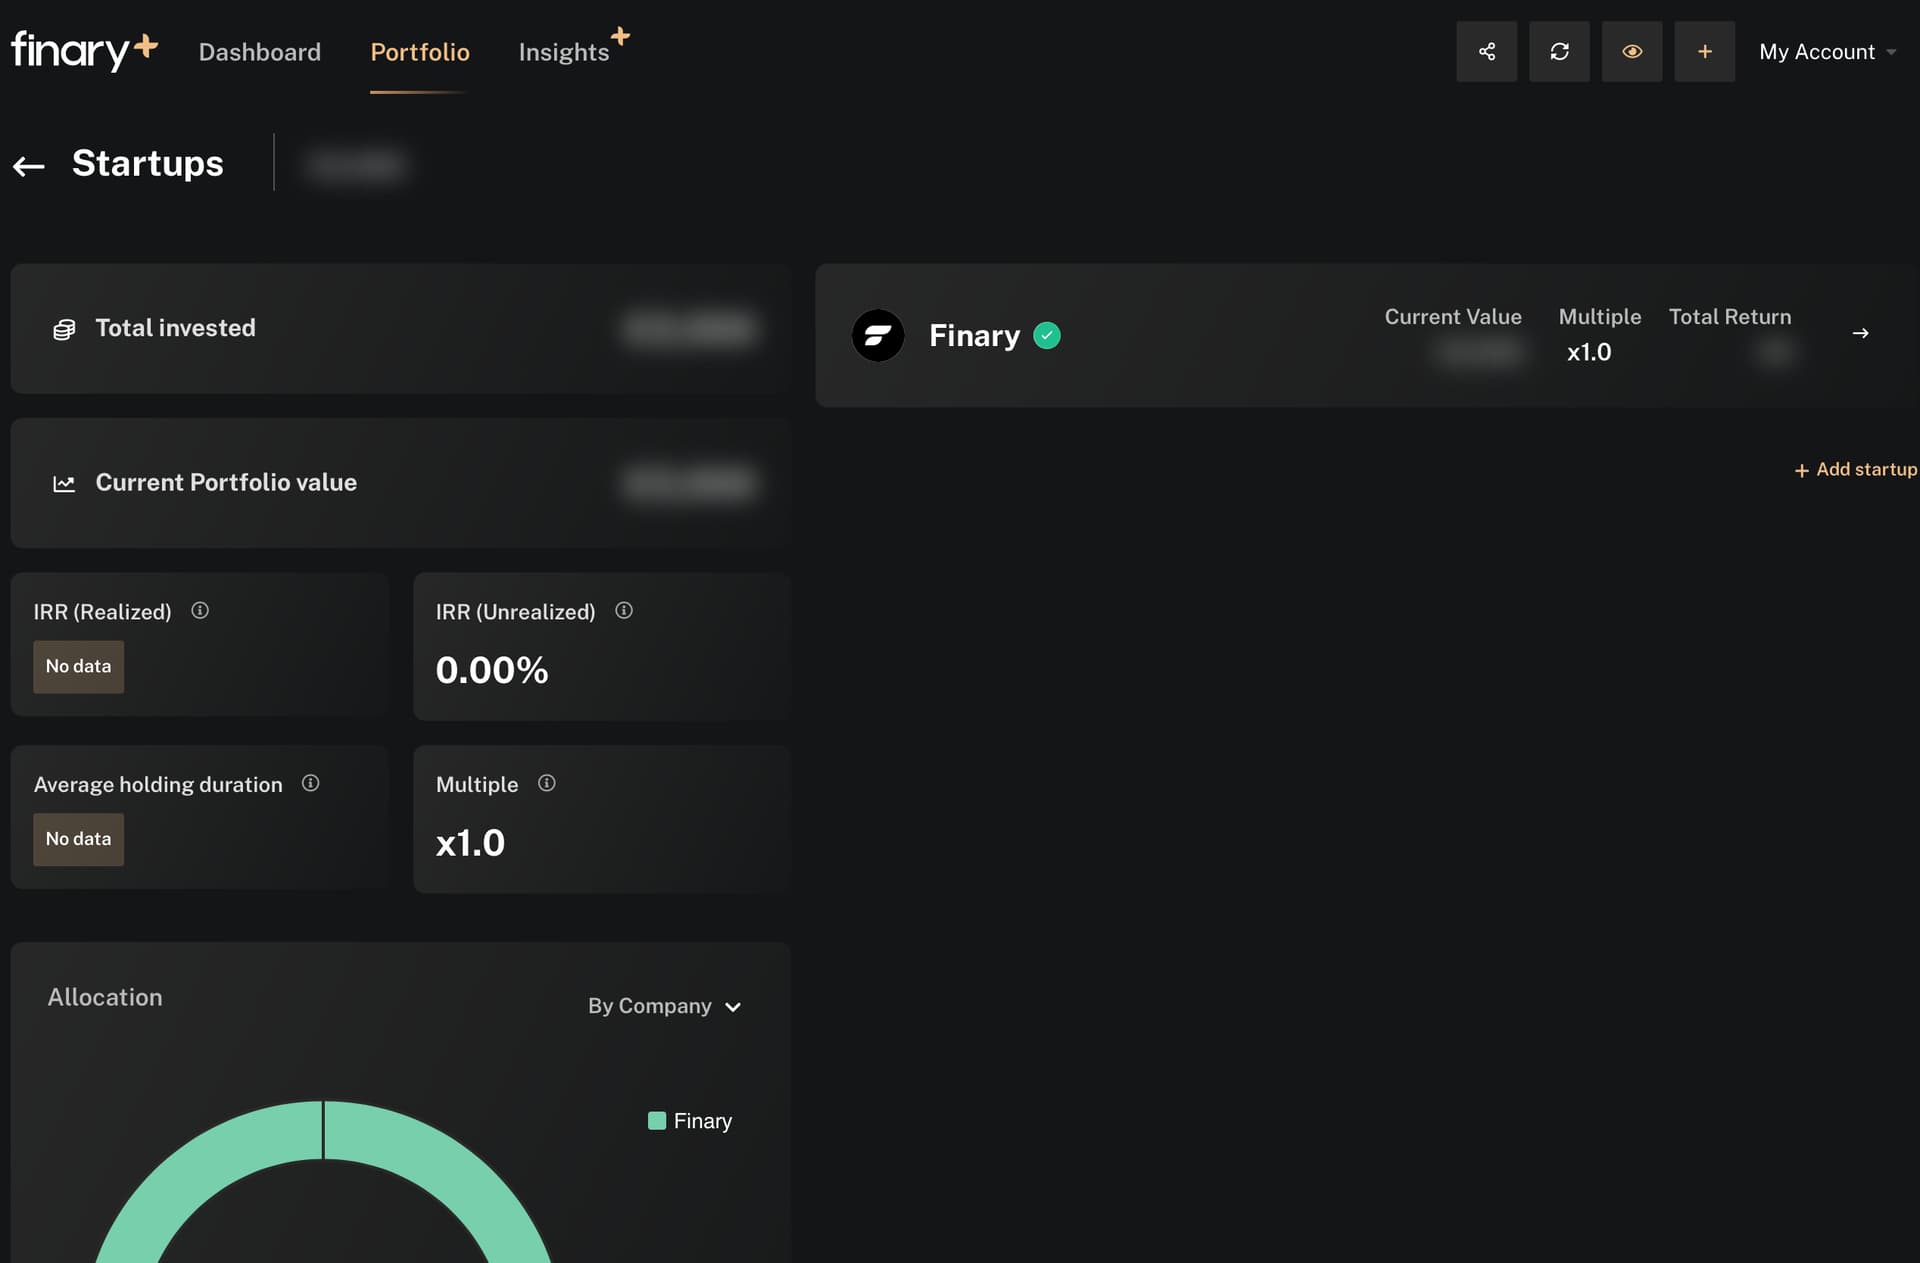This screenshot has height=1263, width=1920.
Task: Click the Finary company name
Action: 975,335
